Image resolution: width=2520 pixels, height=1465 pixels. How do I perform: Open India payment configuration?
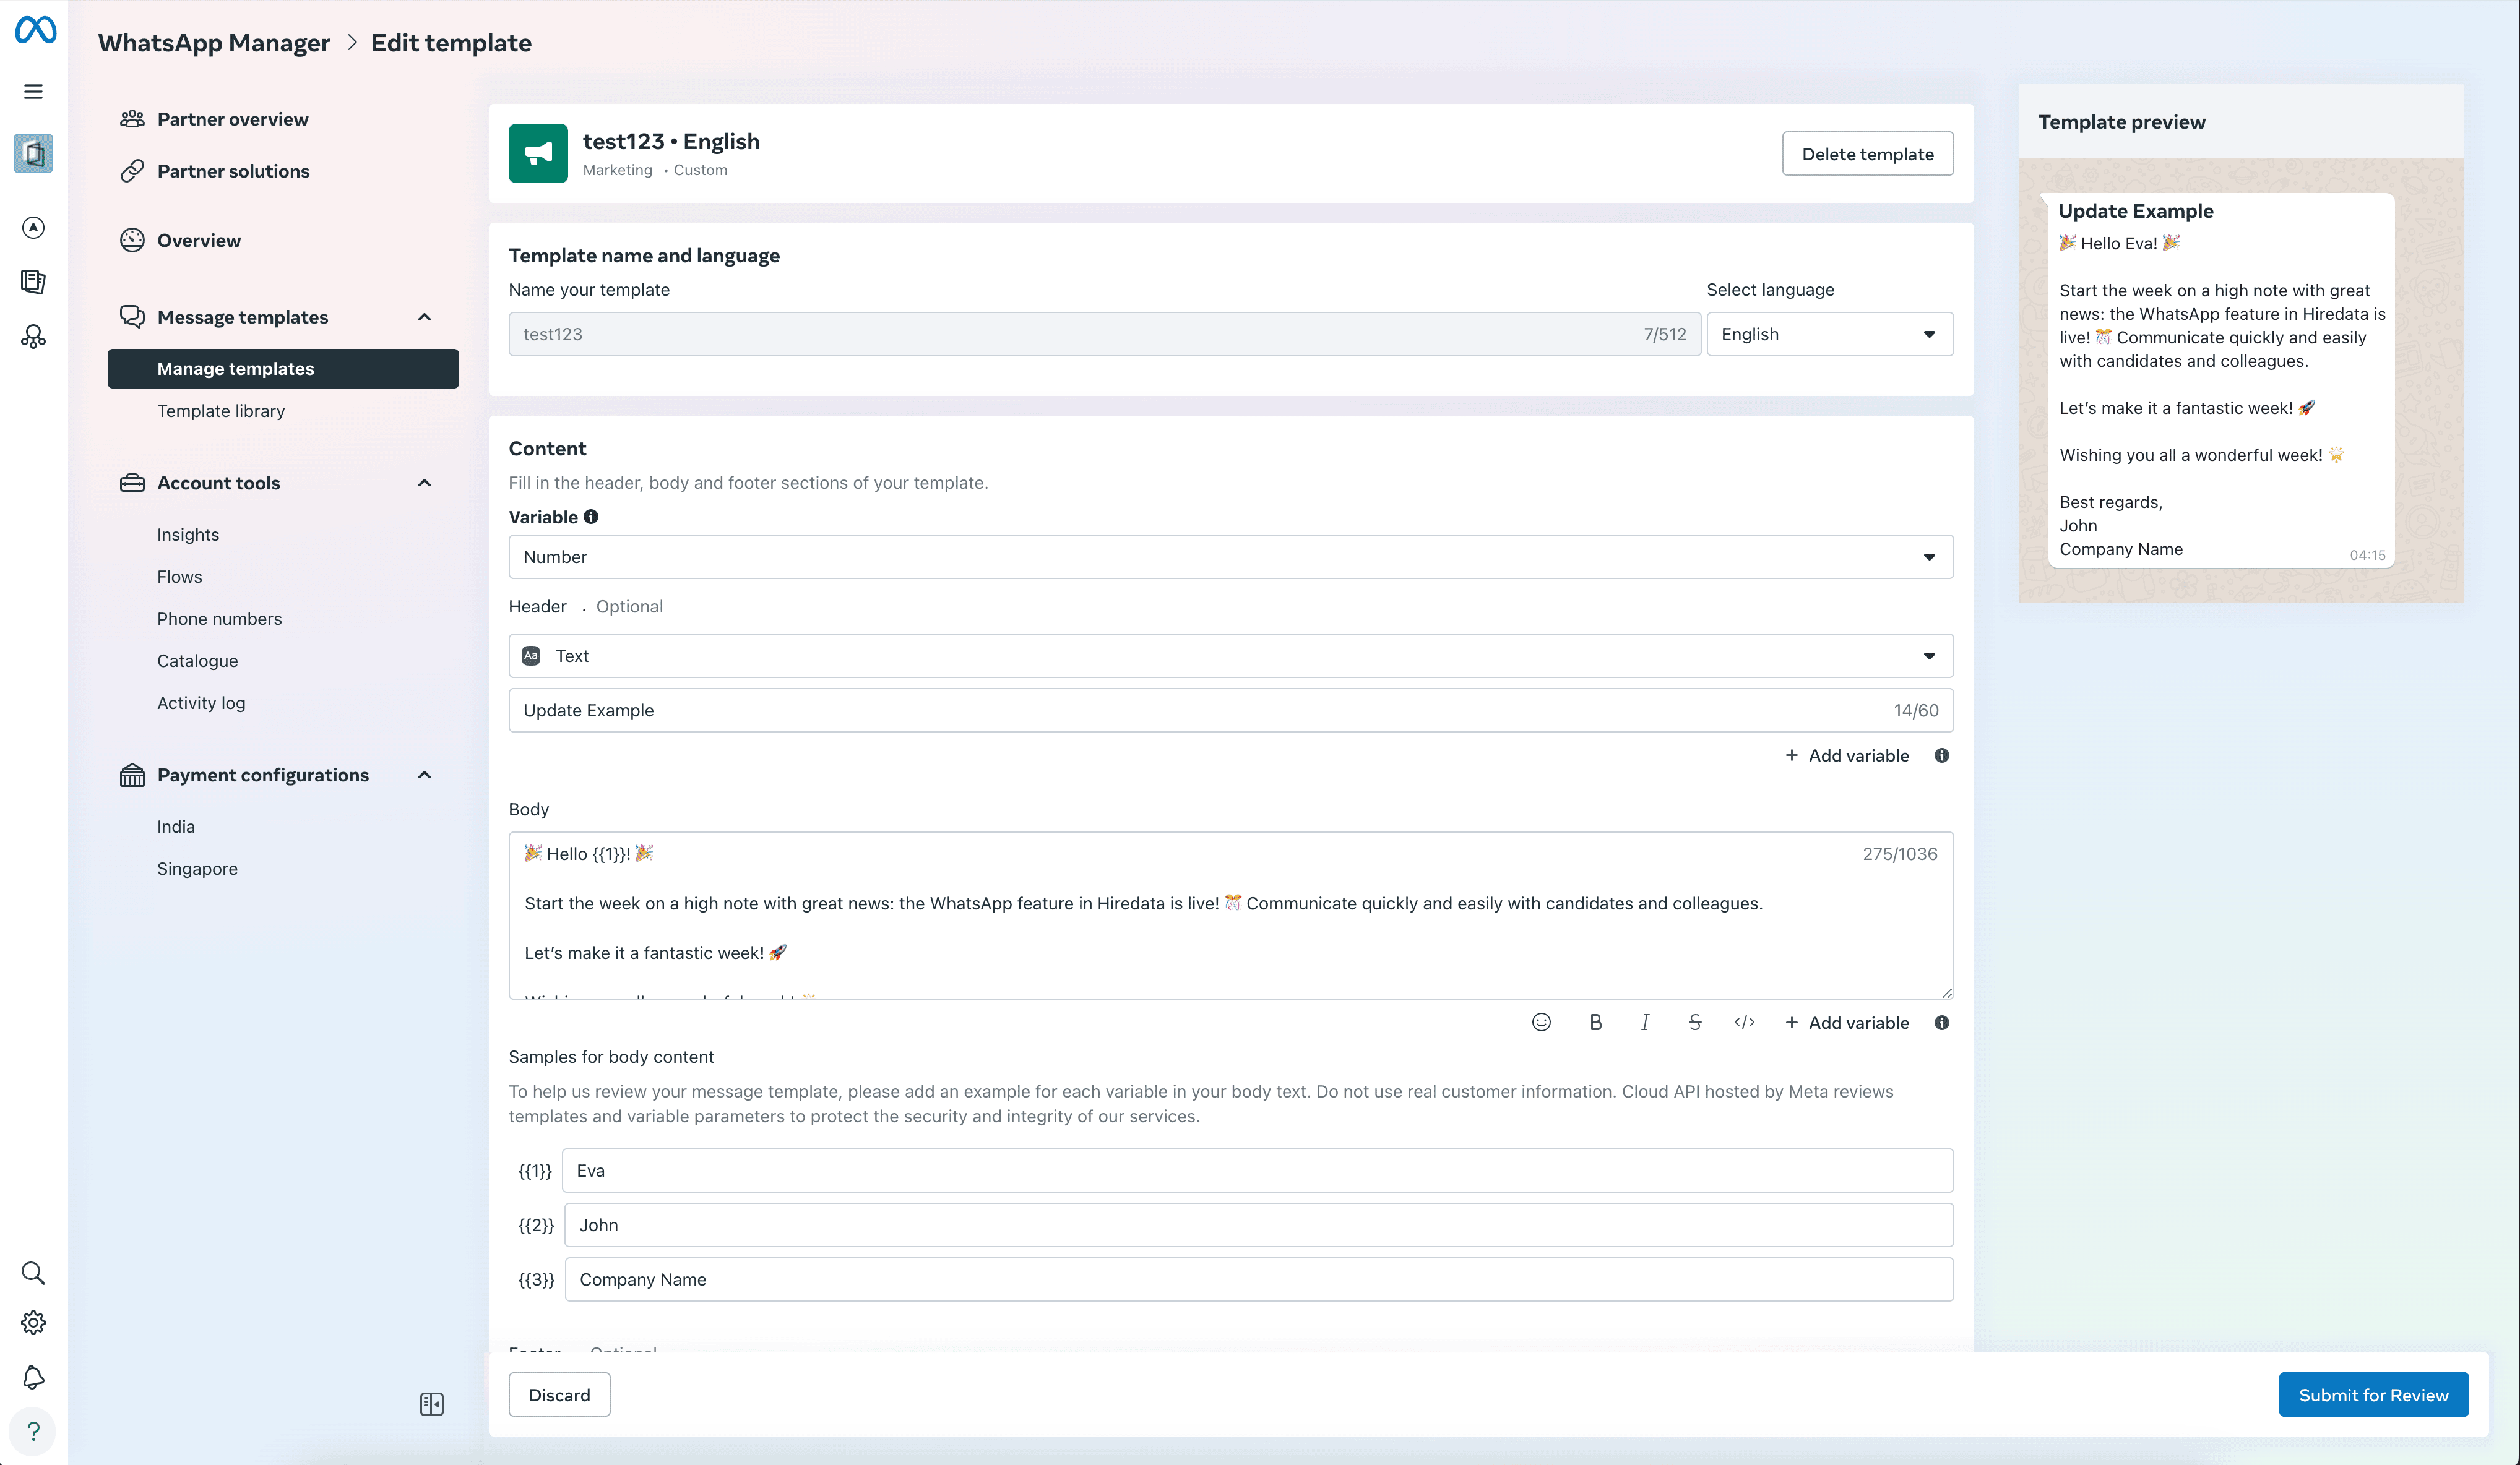(175, 826)
